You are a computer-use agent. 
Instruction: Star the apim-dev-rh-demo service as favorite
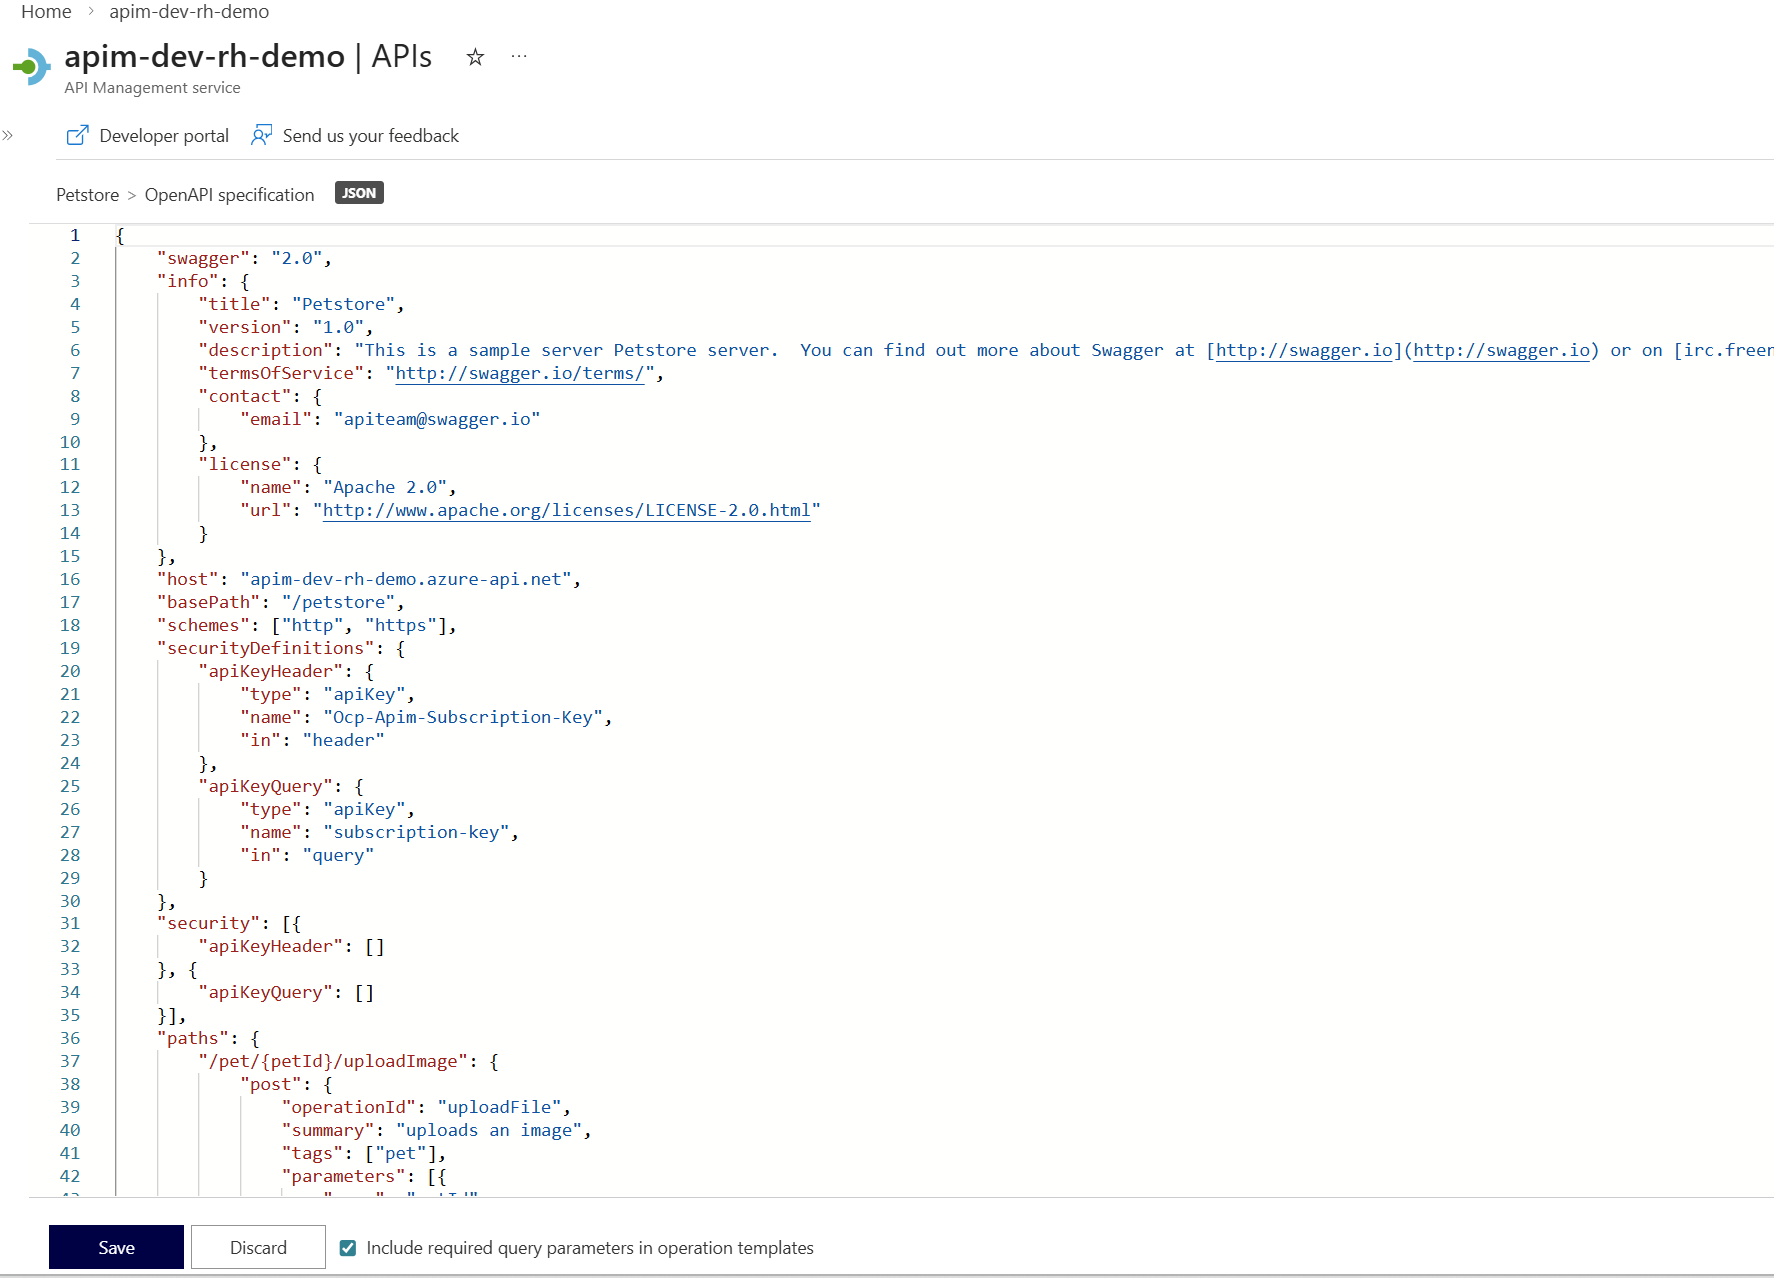click(474, 58)
